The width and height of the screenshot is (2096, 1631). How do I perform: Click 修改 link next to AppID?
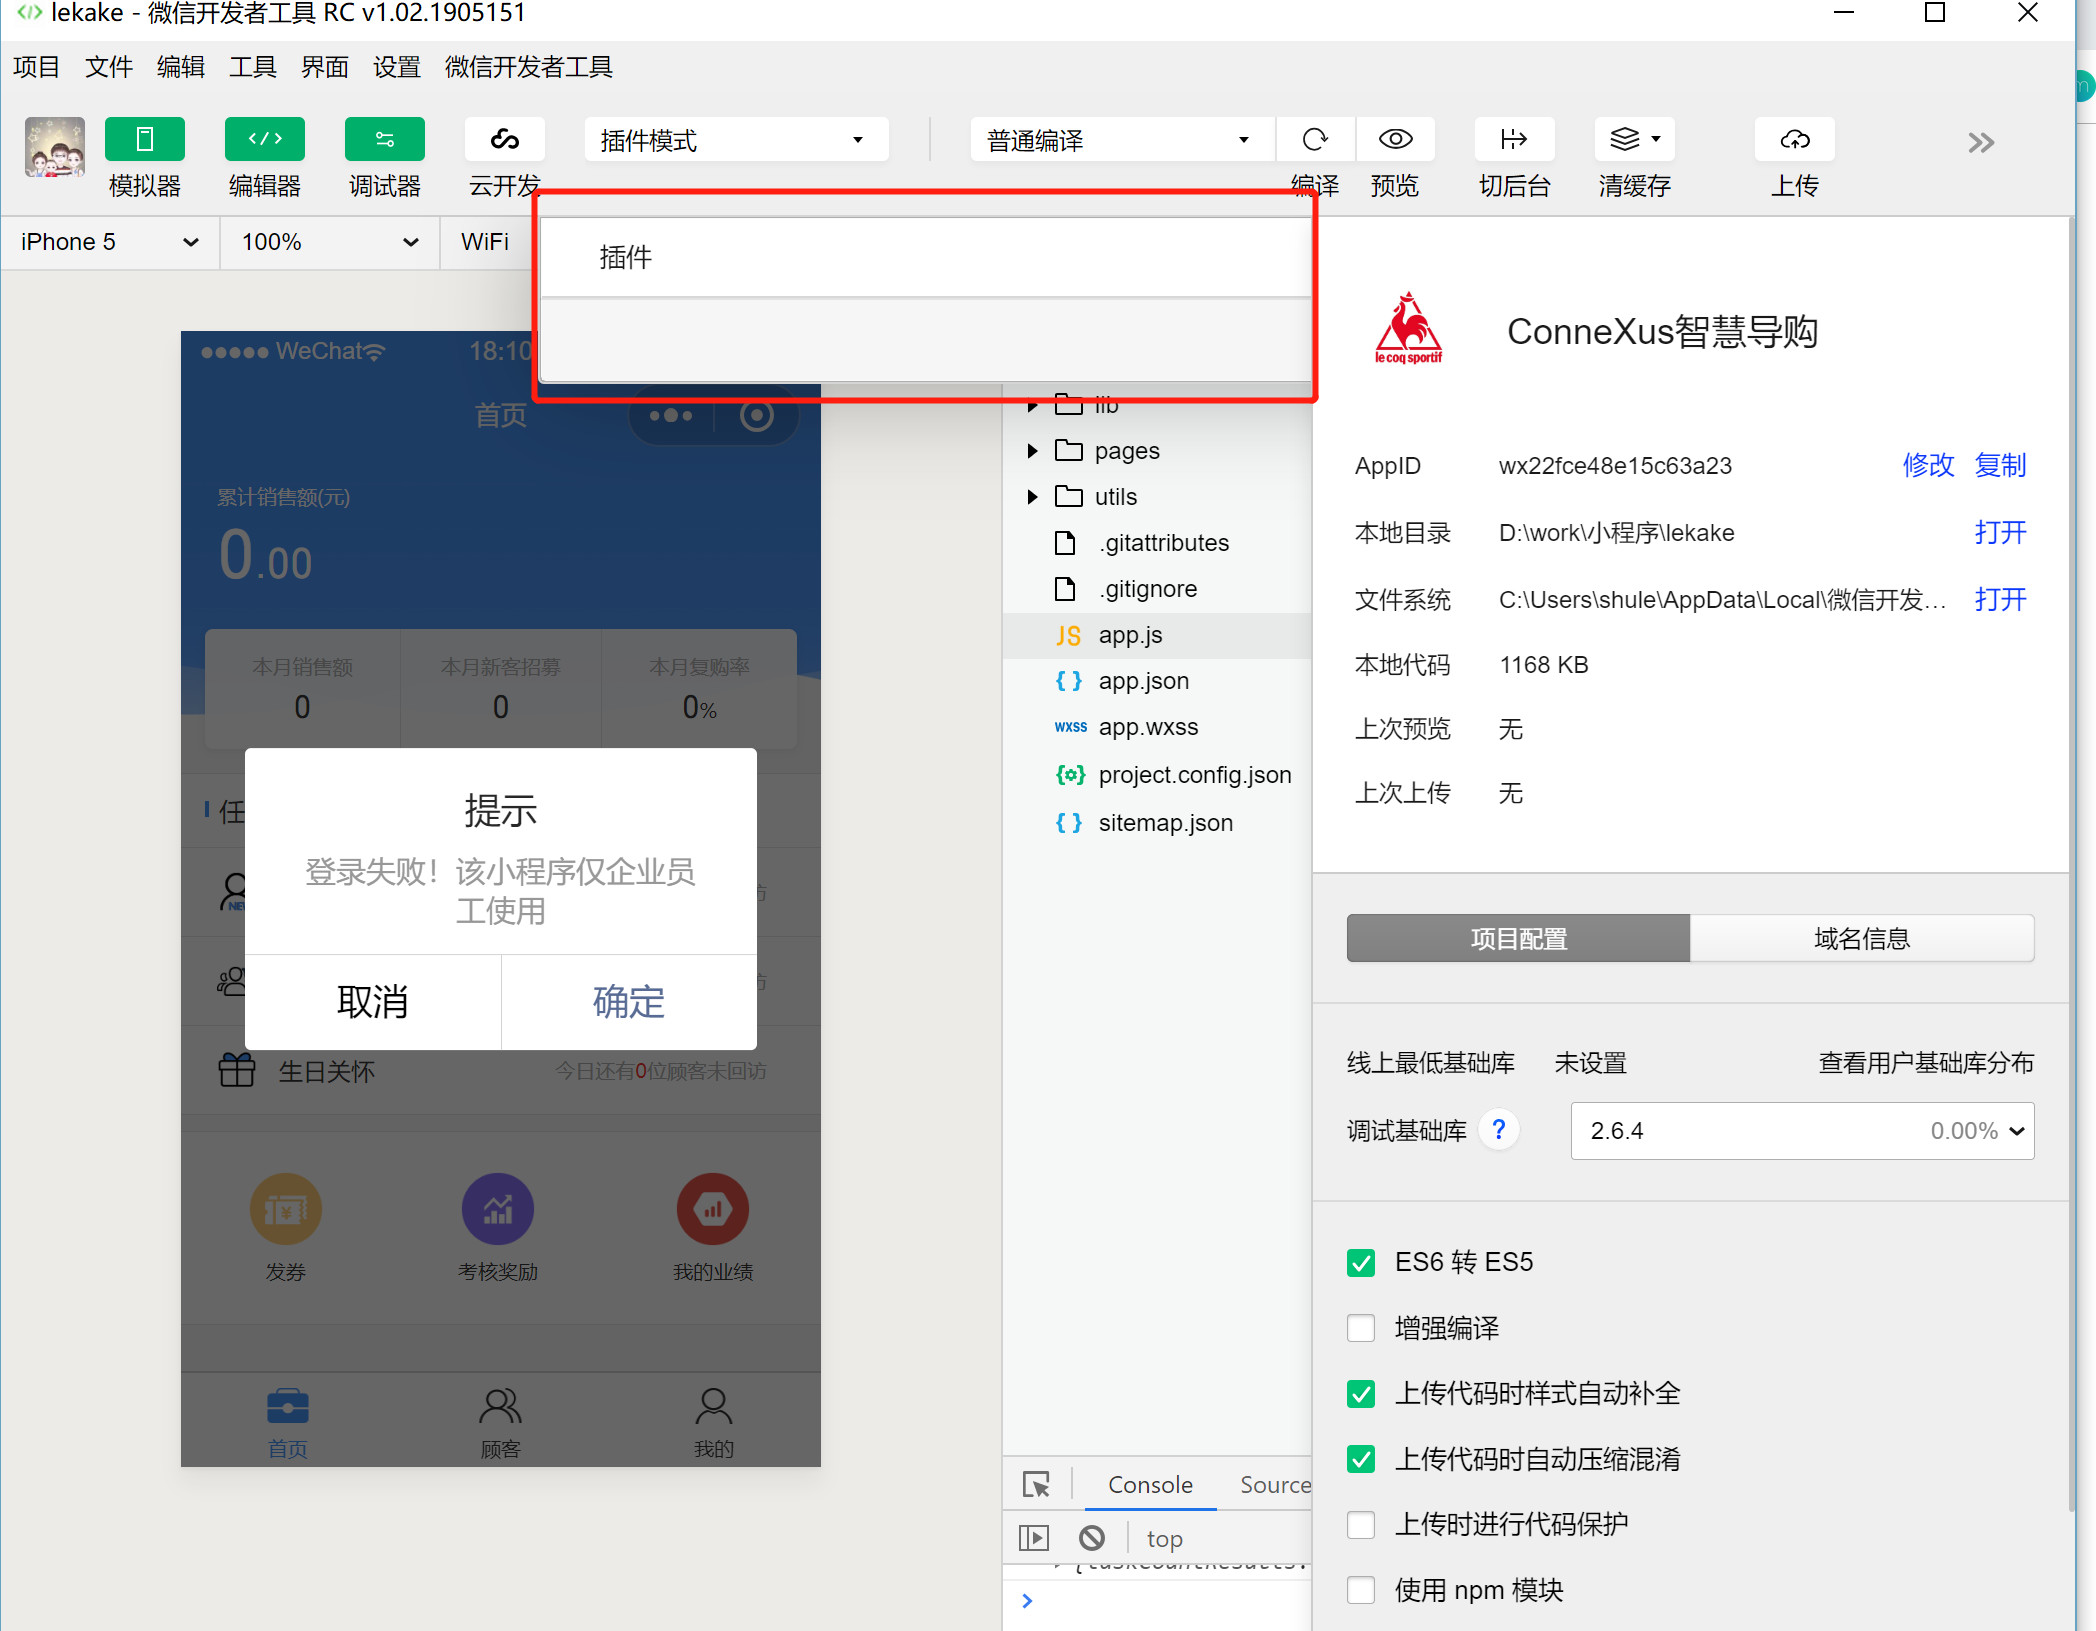1928,465
